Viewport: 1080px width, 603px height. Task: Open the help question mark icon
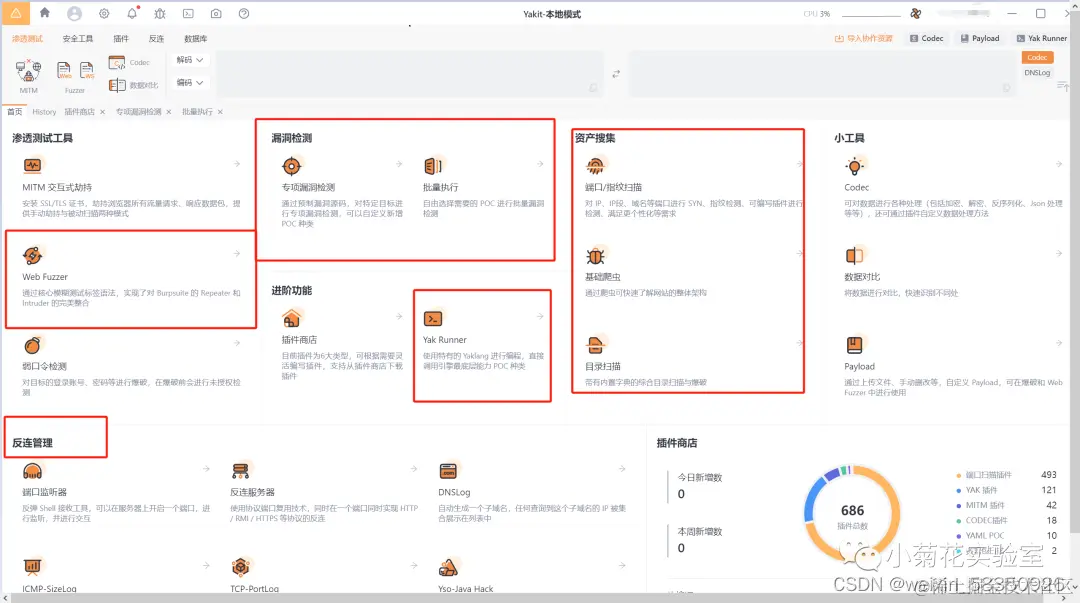pos(244,13)
